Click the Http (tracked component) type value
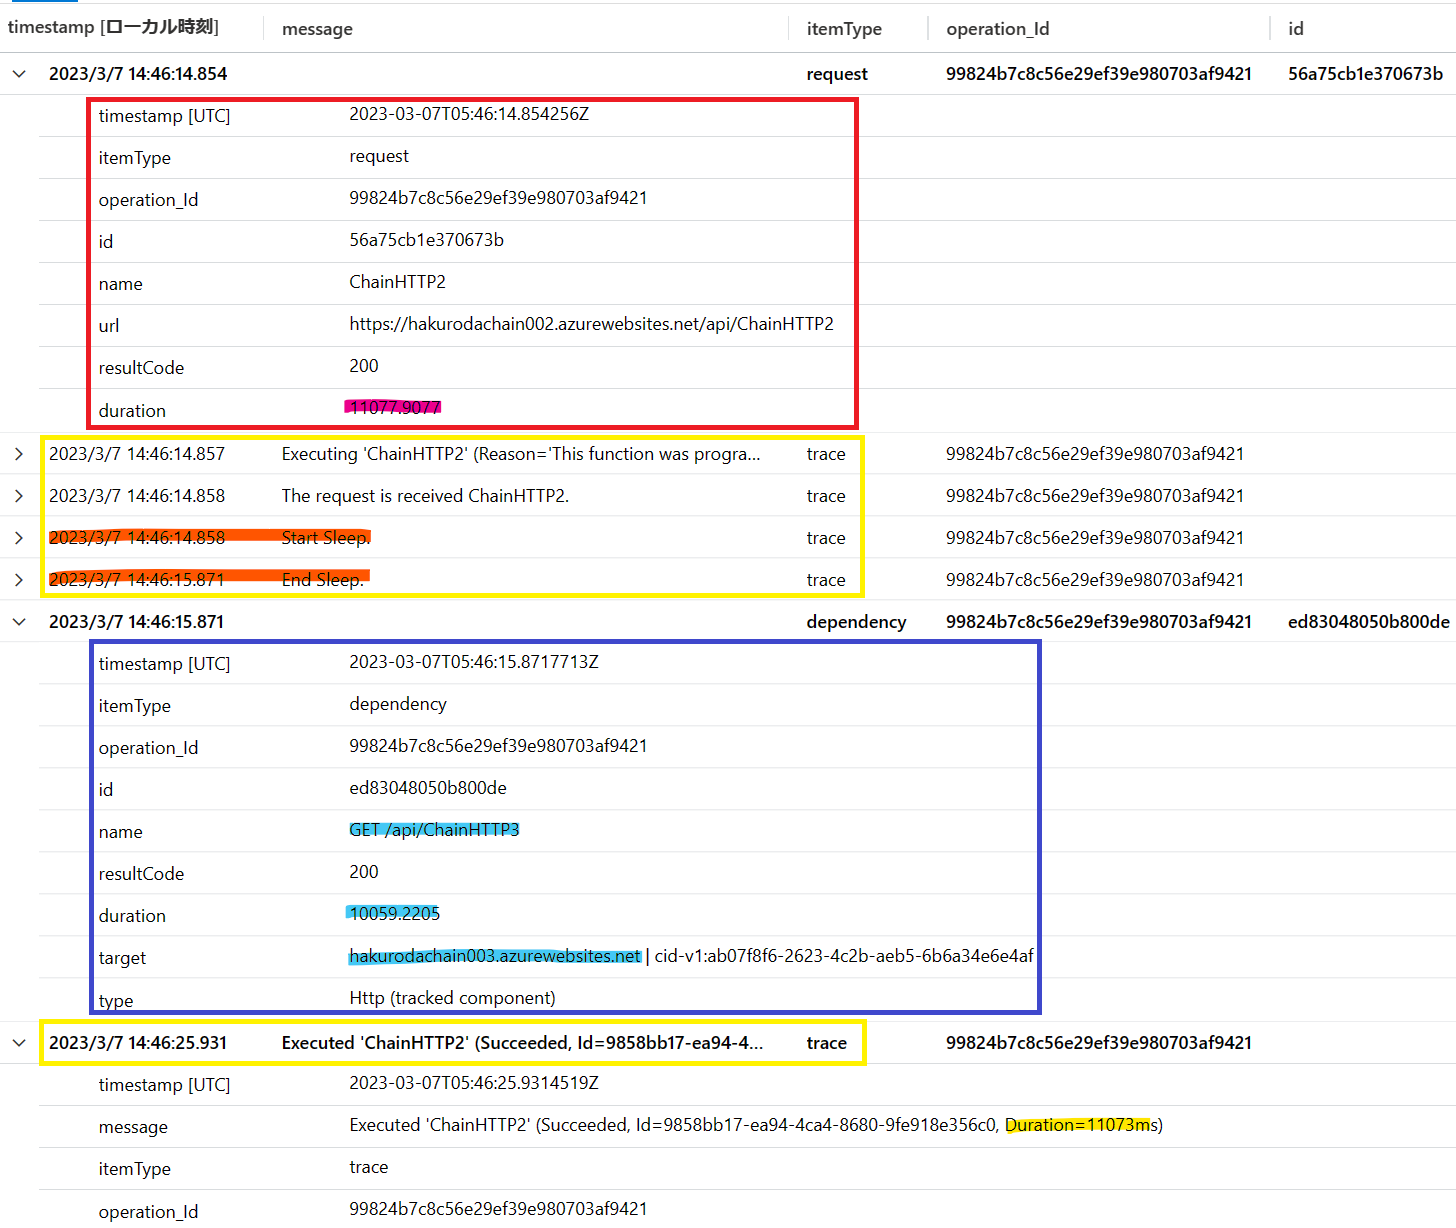This screenshot has height=1228, width=1456. (452, 998)
